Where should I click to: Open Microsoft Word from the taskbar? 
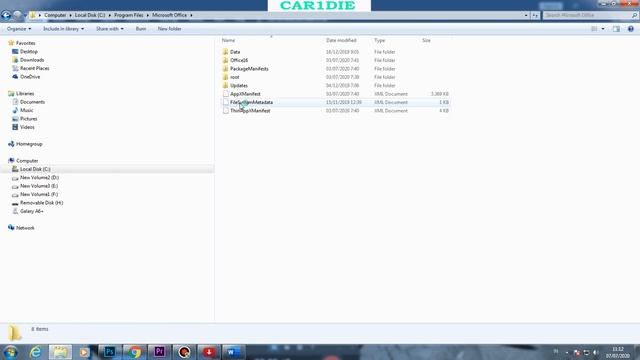(233, 352)
